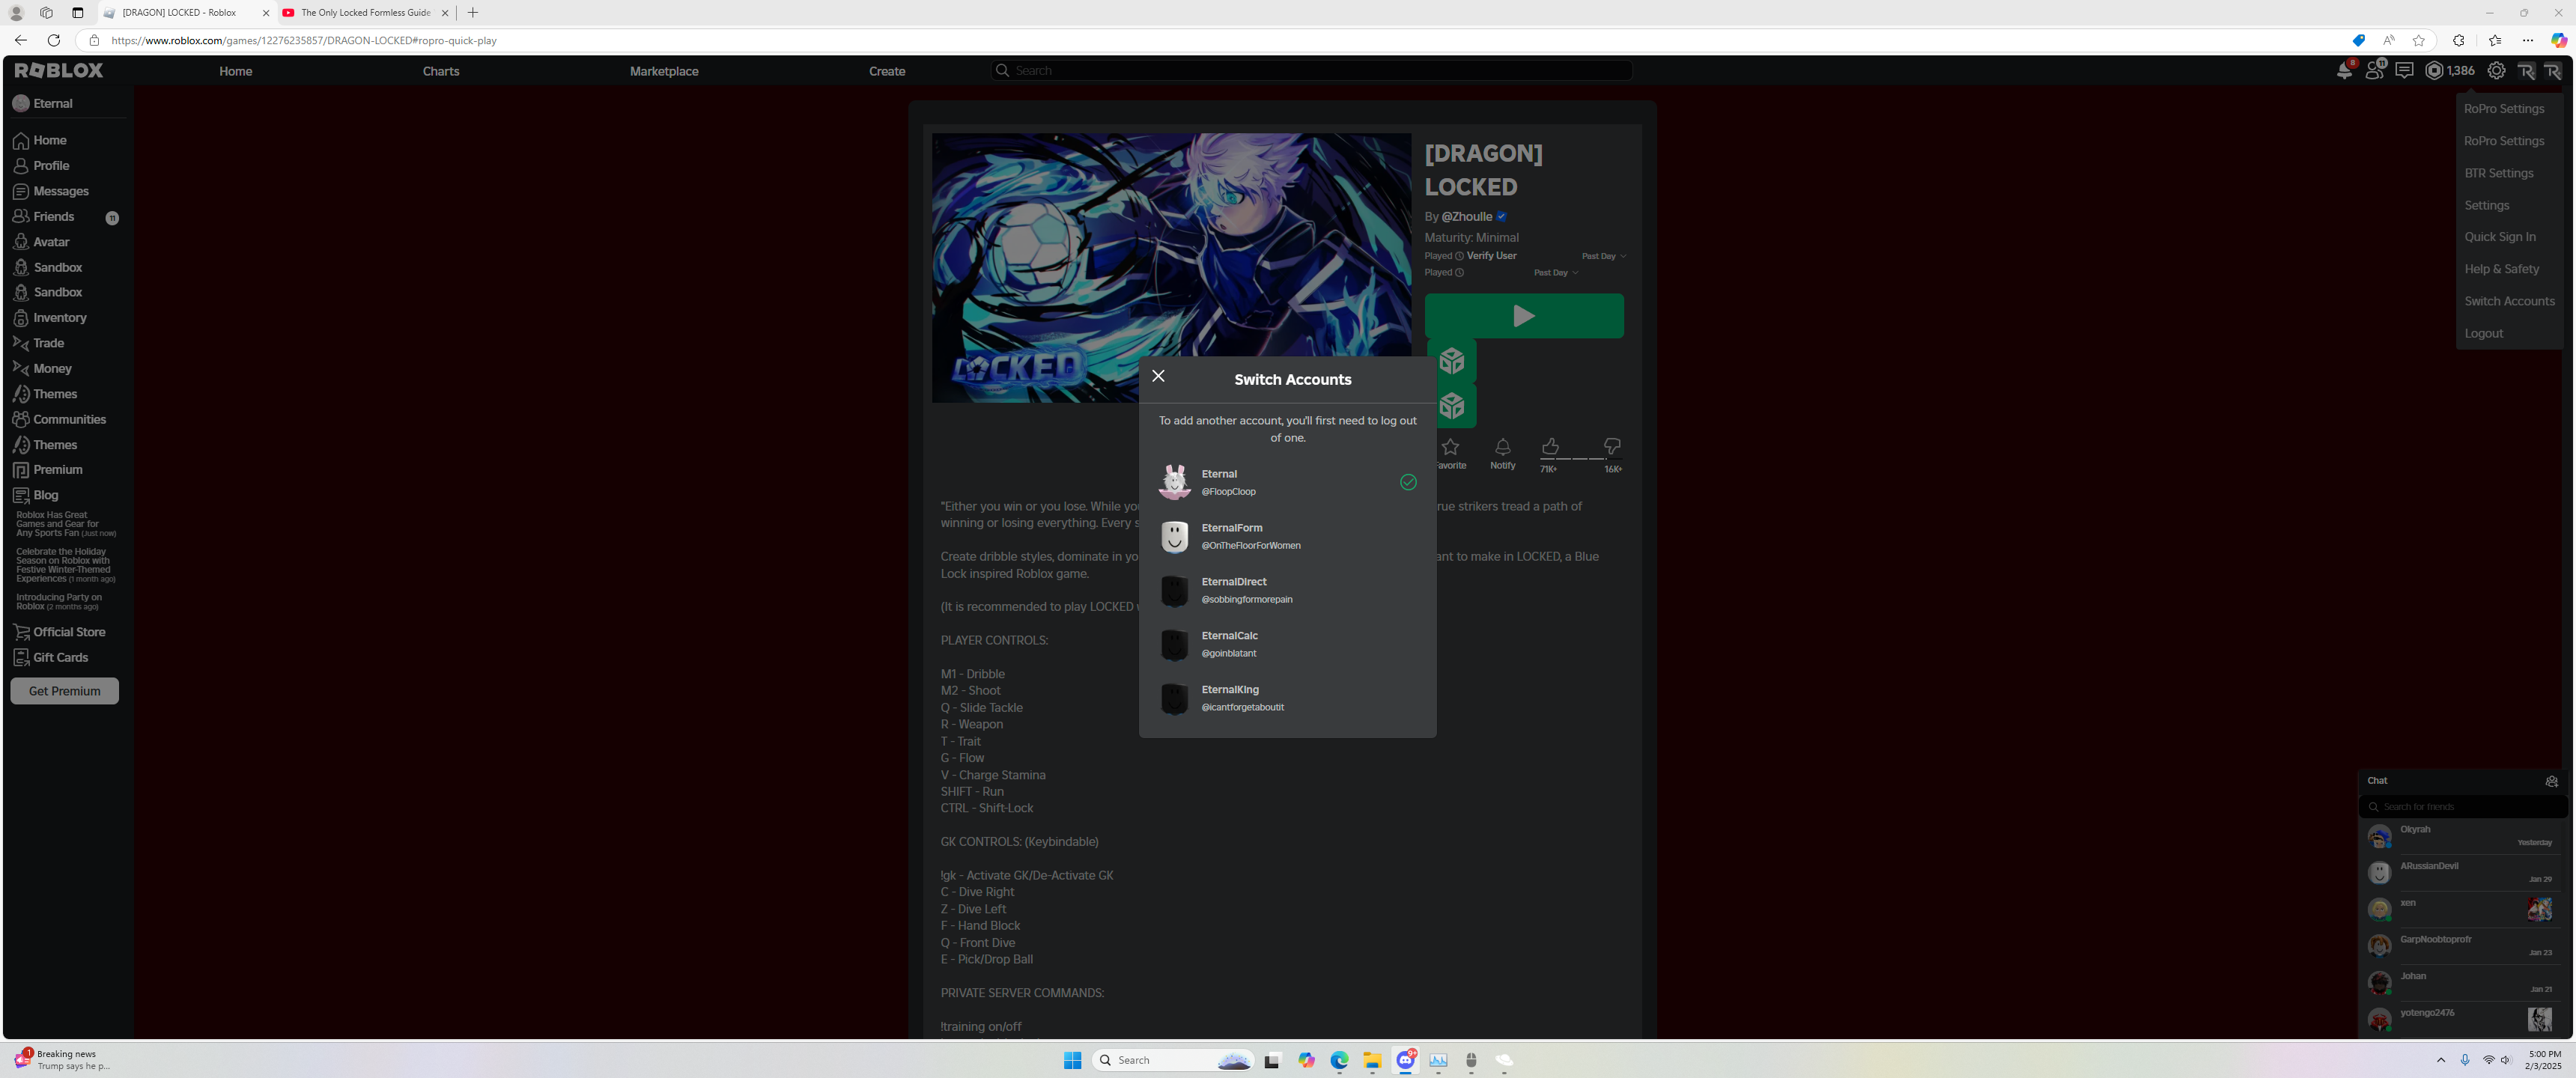Viewport: 2576px width, 1078px height.
Task: Click the Get Premium button
Action: tap(65, 691)
